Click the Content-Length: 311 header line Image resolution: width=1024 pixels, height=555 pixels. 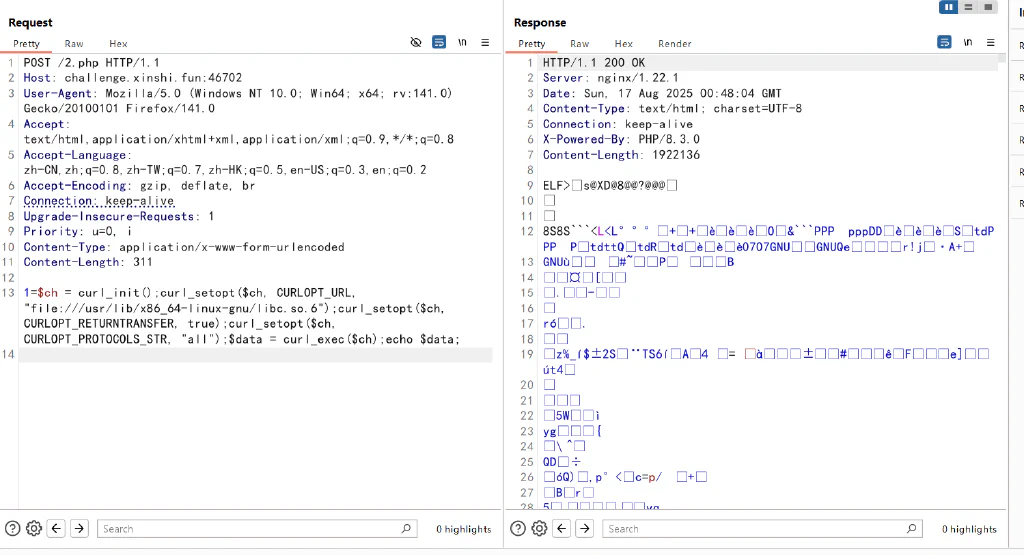88,262
